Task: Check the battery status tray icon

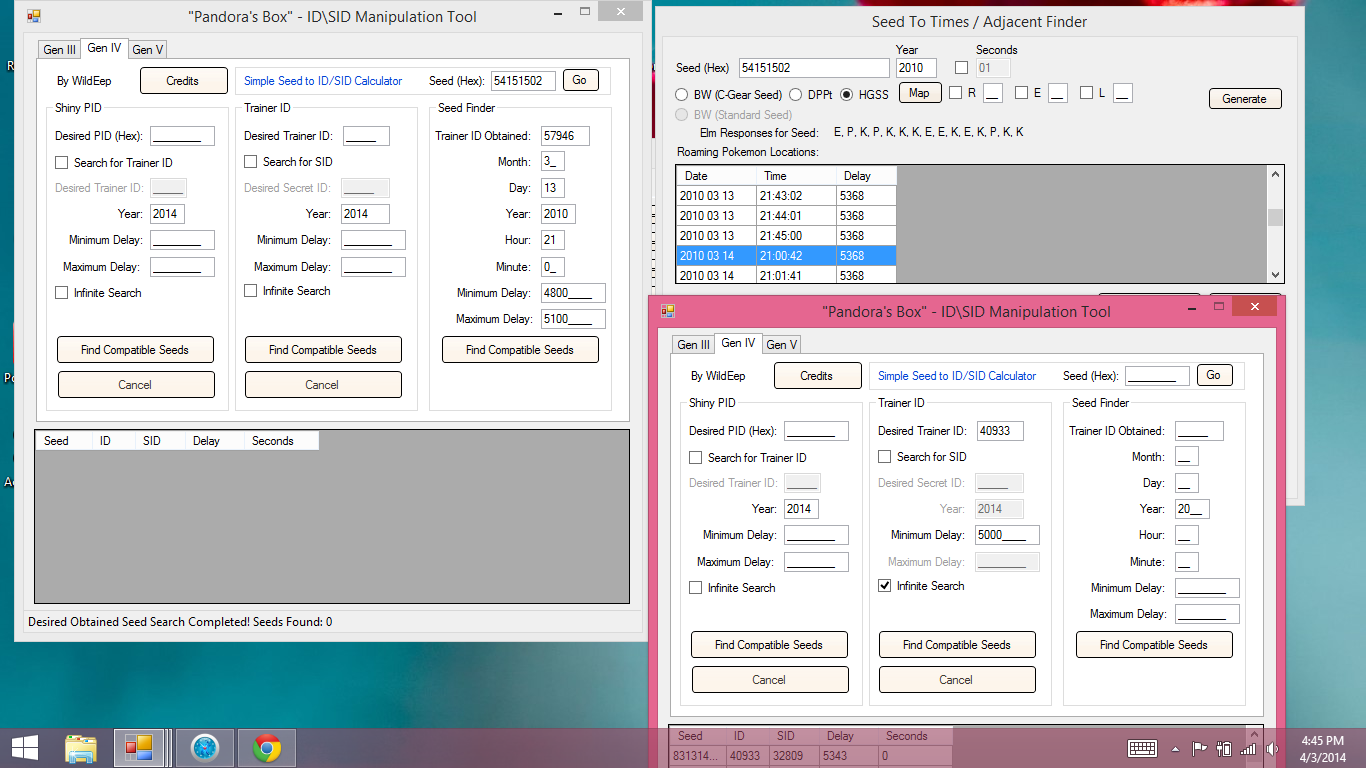Action: coord(1223,748)
